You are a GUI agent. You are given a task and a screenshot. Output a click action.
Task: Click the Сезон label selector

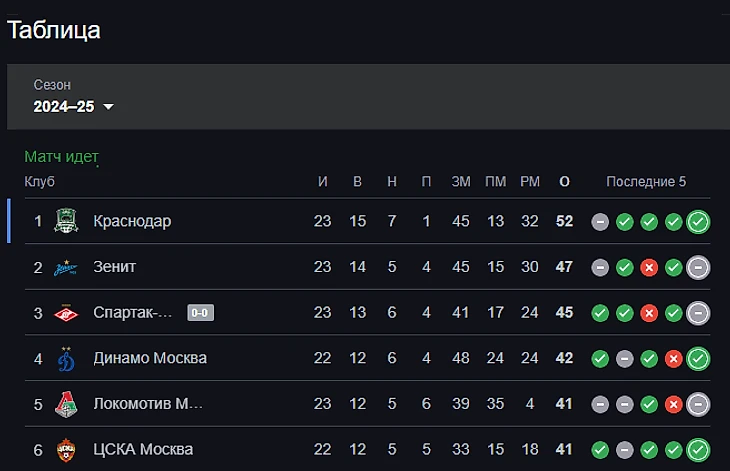52,85
